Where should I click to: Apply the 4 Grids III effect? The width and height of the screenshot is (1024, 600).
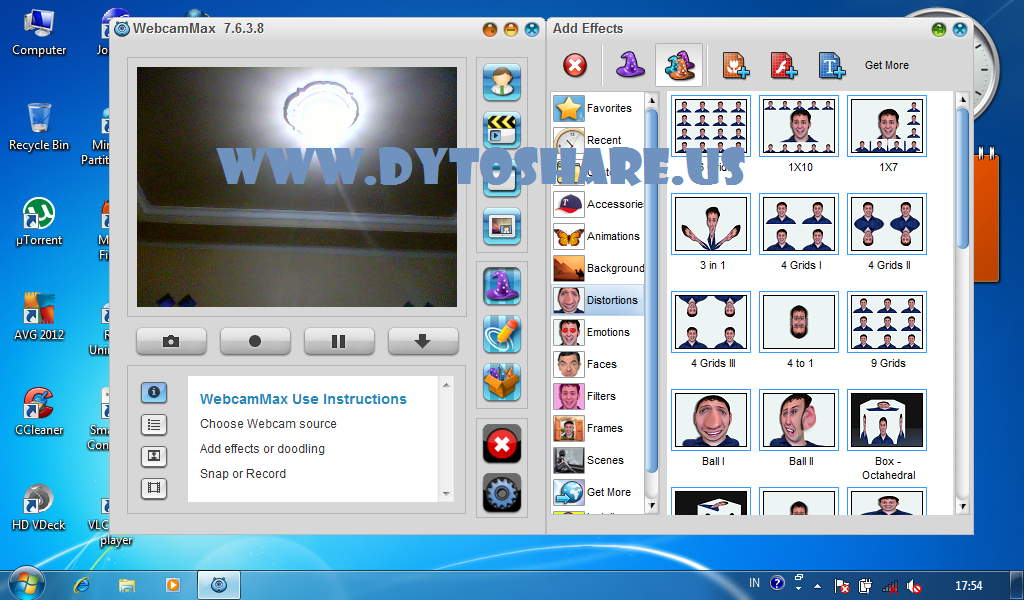tap(711, 322)
